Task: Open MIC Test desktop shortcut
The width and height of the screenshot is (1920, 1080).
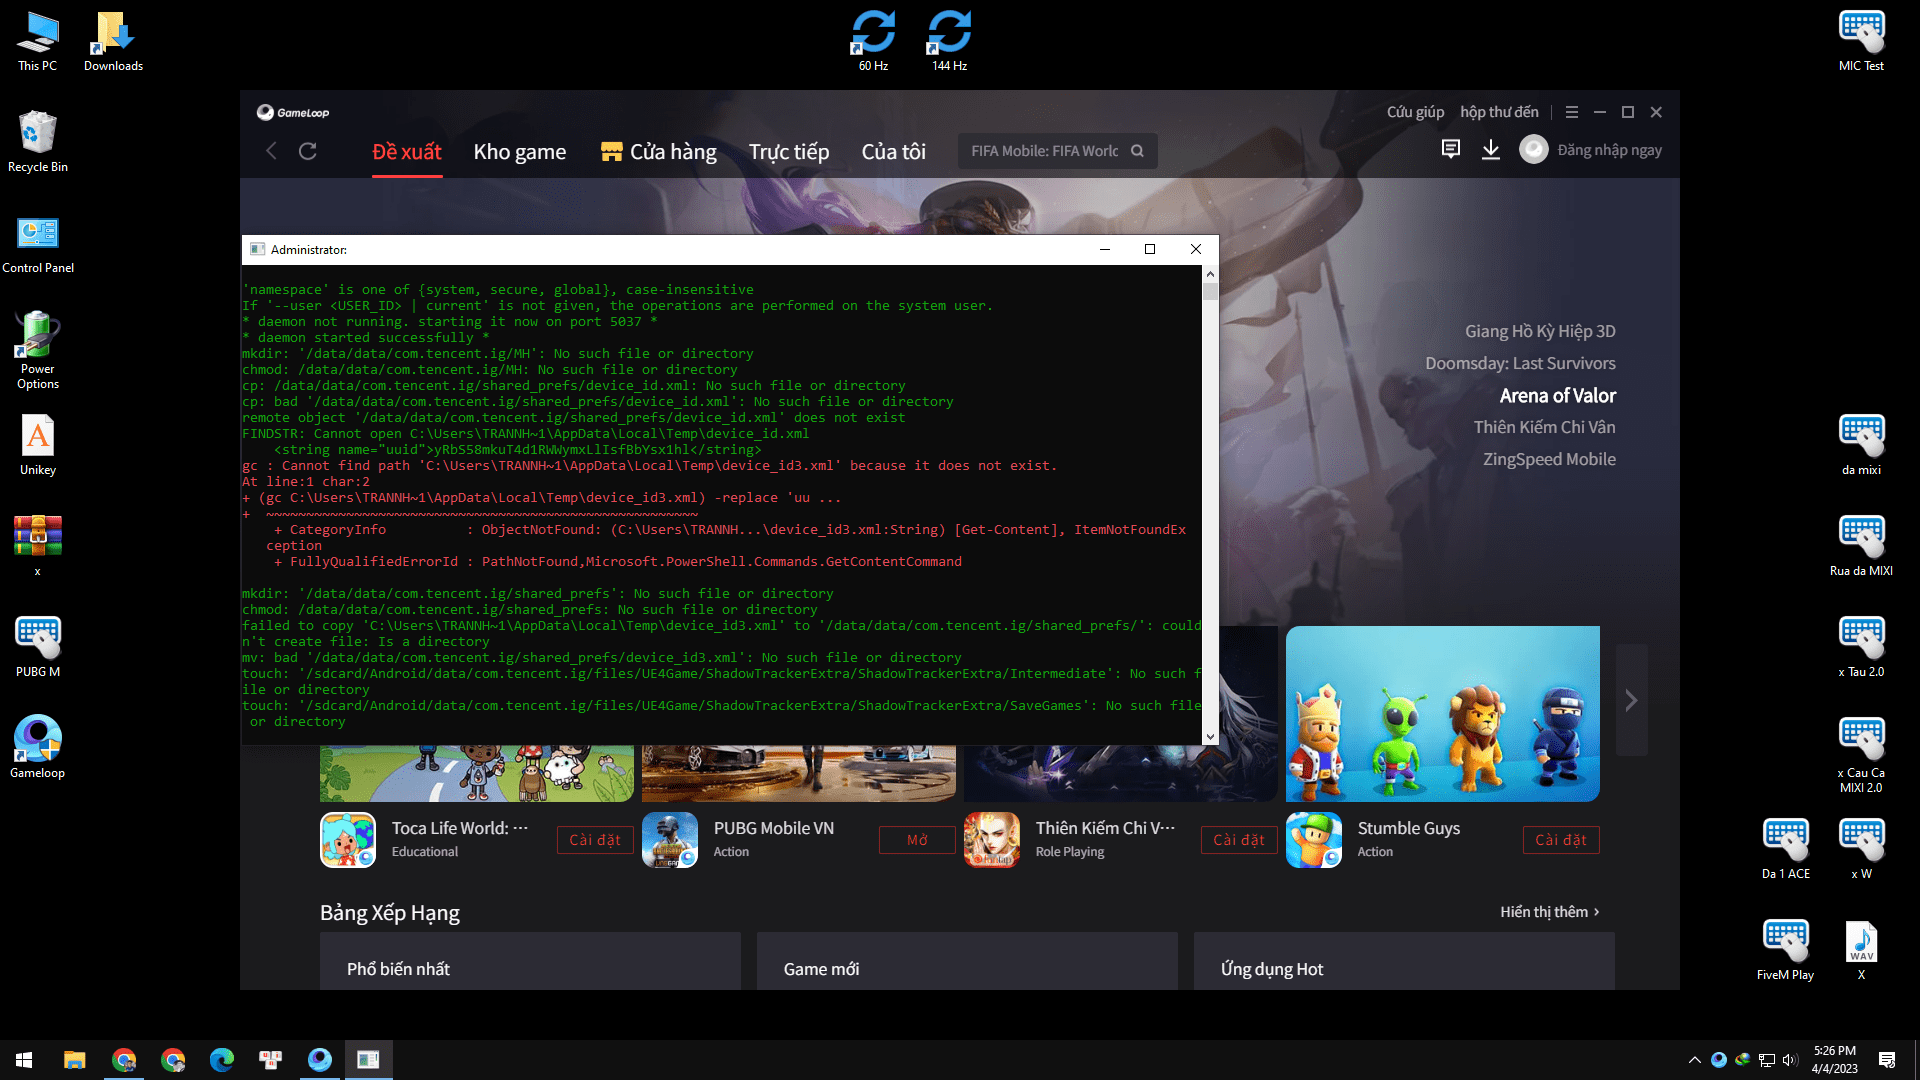Action: click(1861, 41)
